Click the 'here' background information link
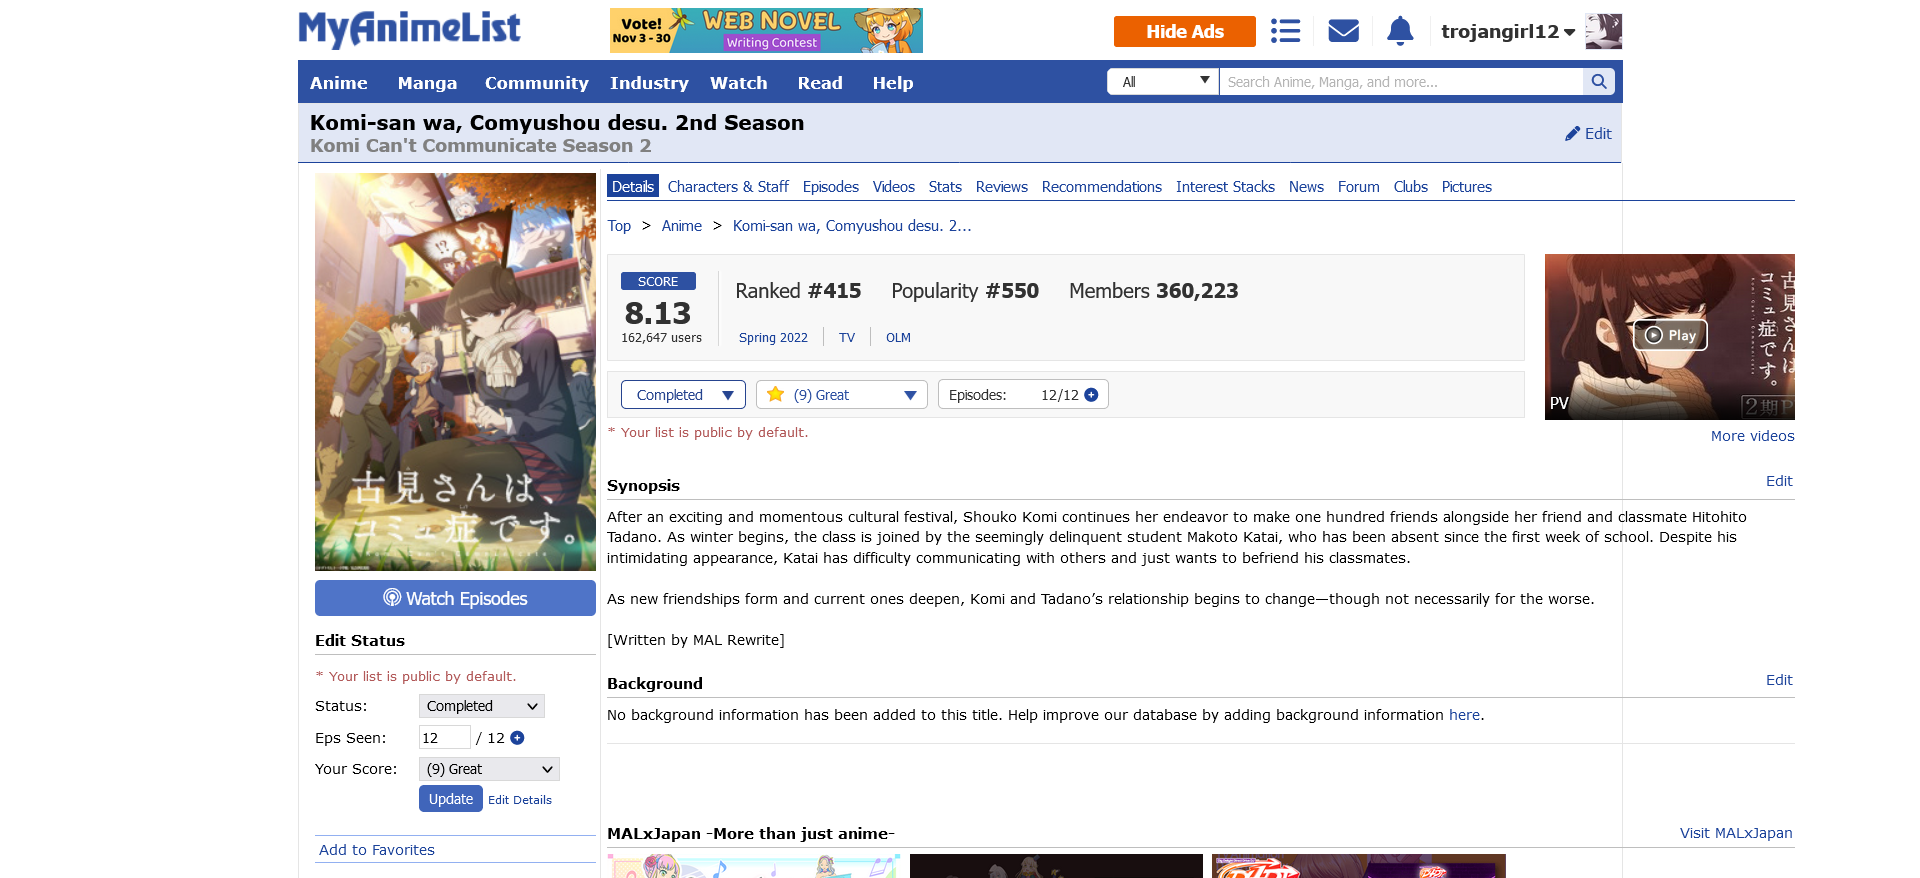The height and width of the screenshot is (878, 1920). pos(1464,715)
